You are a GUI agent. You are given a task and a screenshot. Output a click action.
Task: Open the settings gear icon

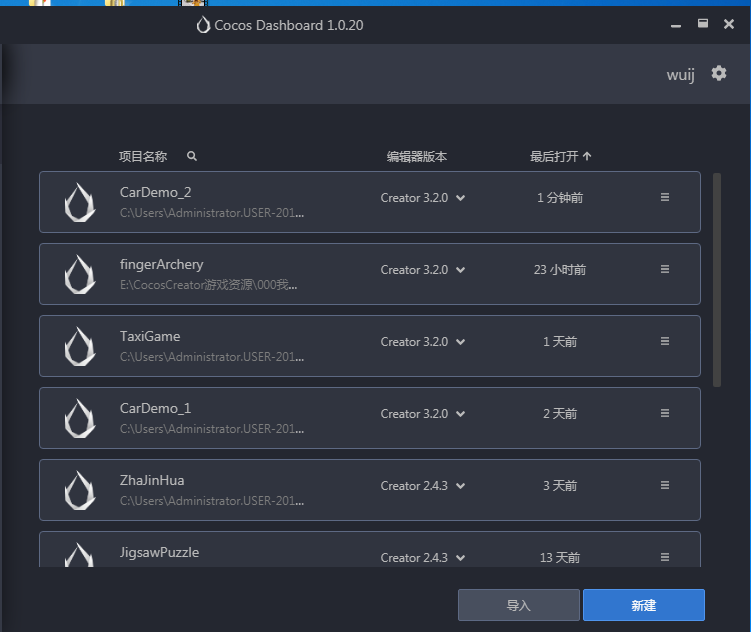click(x=718, y=74)
